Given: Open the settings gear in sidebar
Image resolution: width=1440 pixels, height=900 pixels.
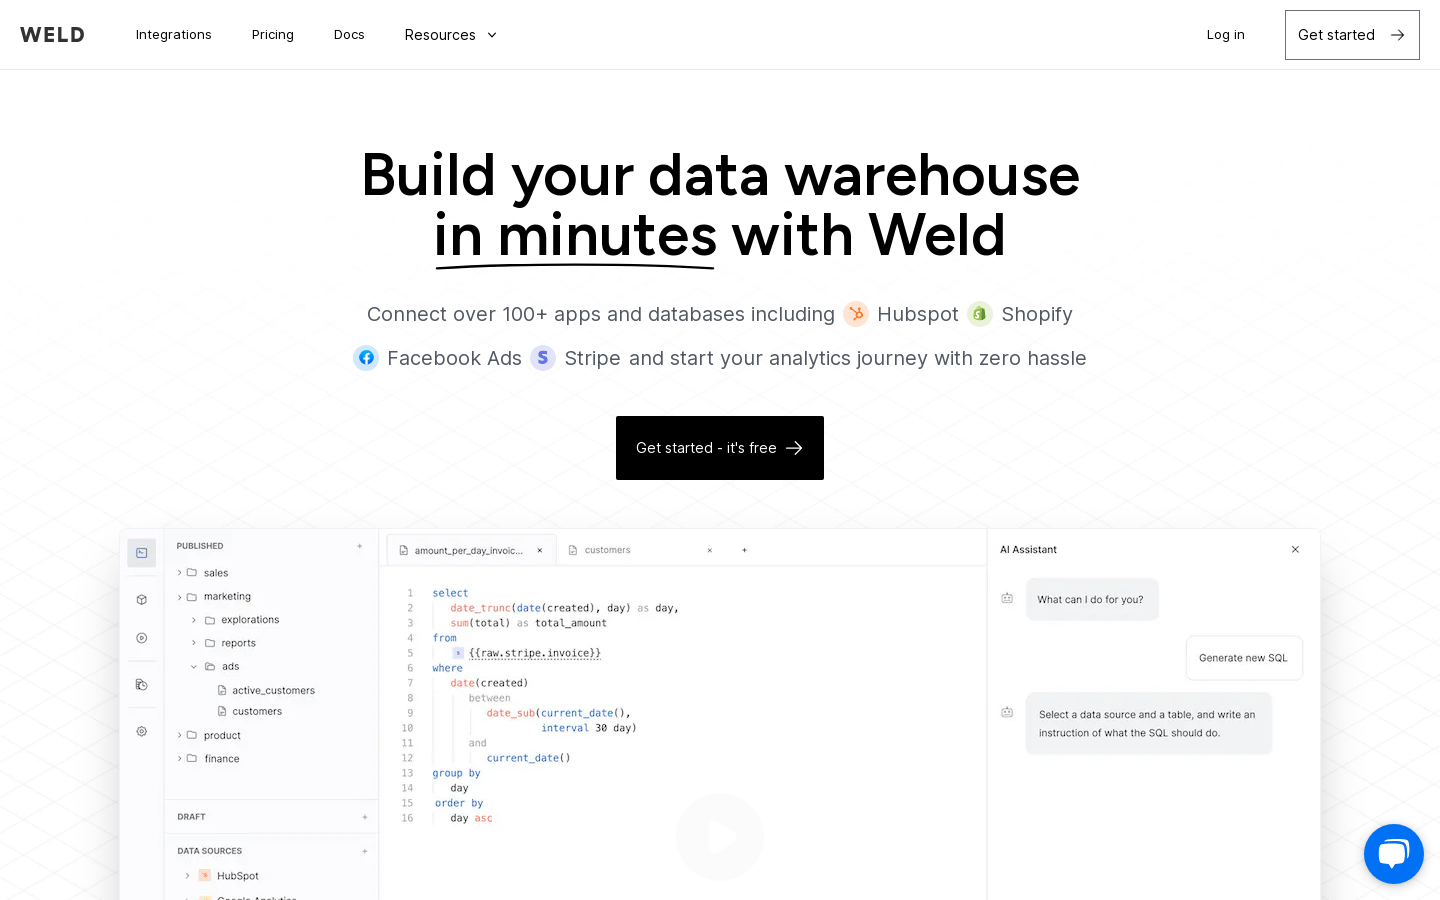Looking at the screenshot, I should [x=142, y=732].
